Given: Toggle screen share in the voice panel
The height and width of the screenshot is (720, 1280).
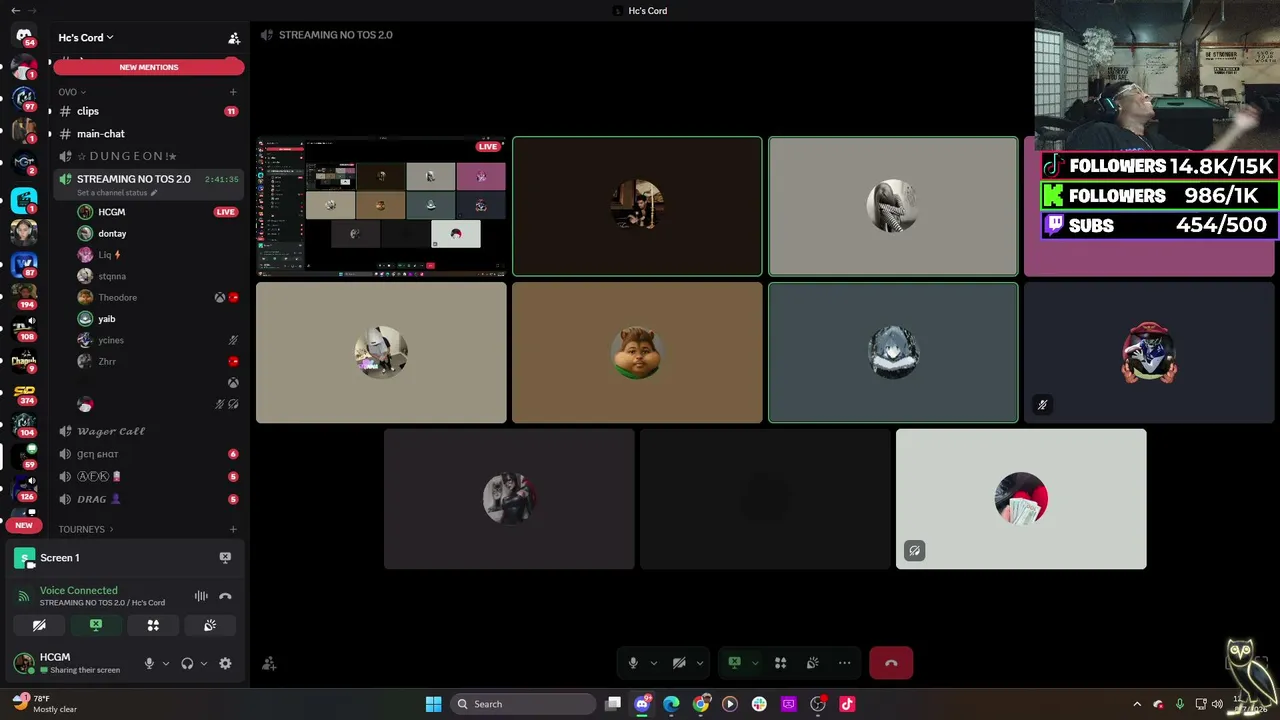Looking at the screenshot, I should coord(96,625).
